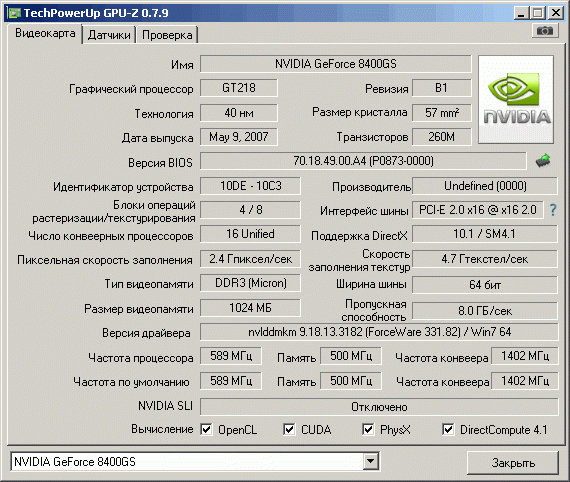Click default shader clock 1402 МГц
Screen dimensions: 570x482
tap(525, 381)
